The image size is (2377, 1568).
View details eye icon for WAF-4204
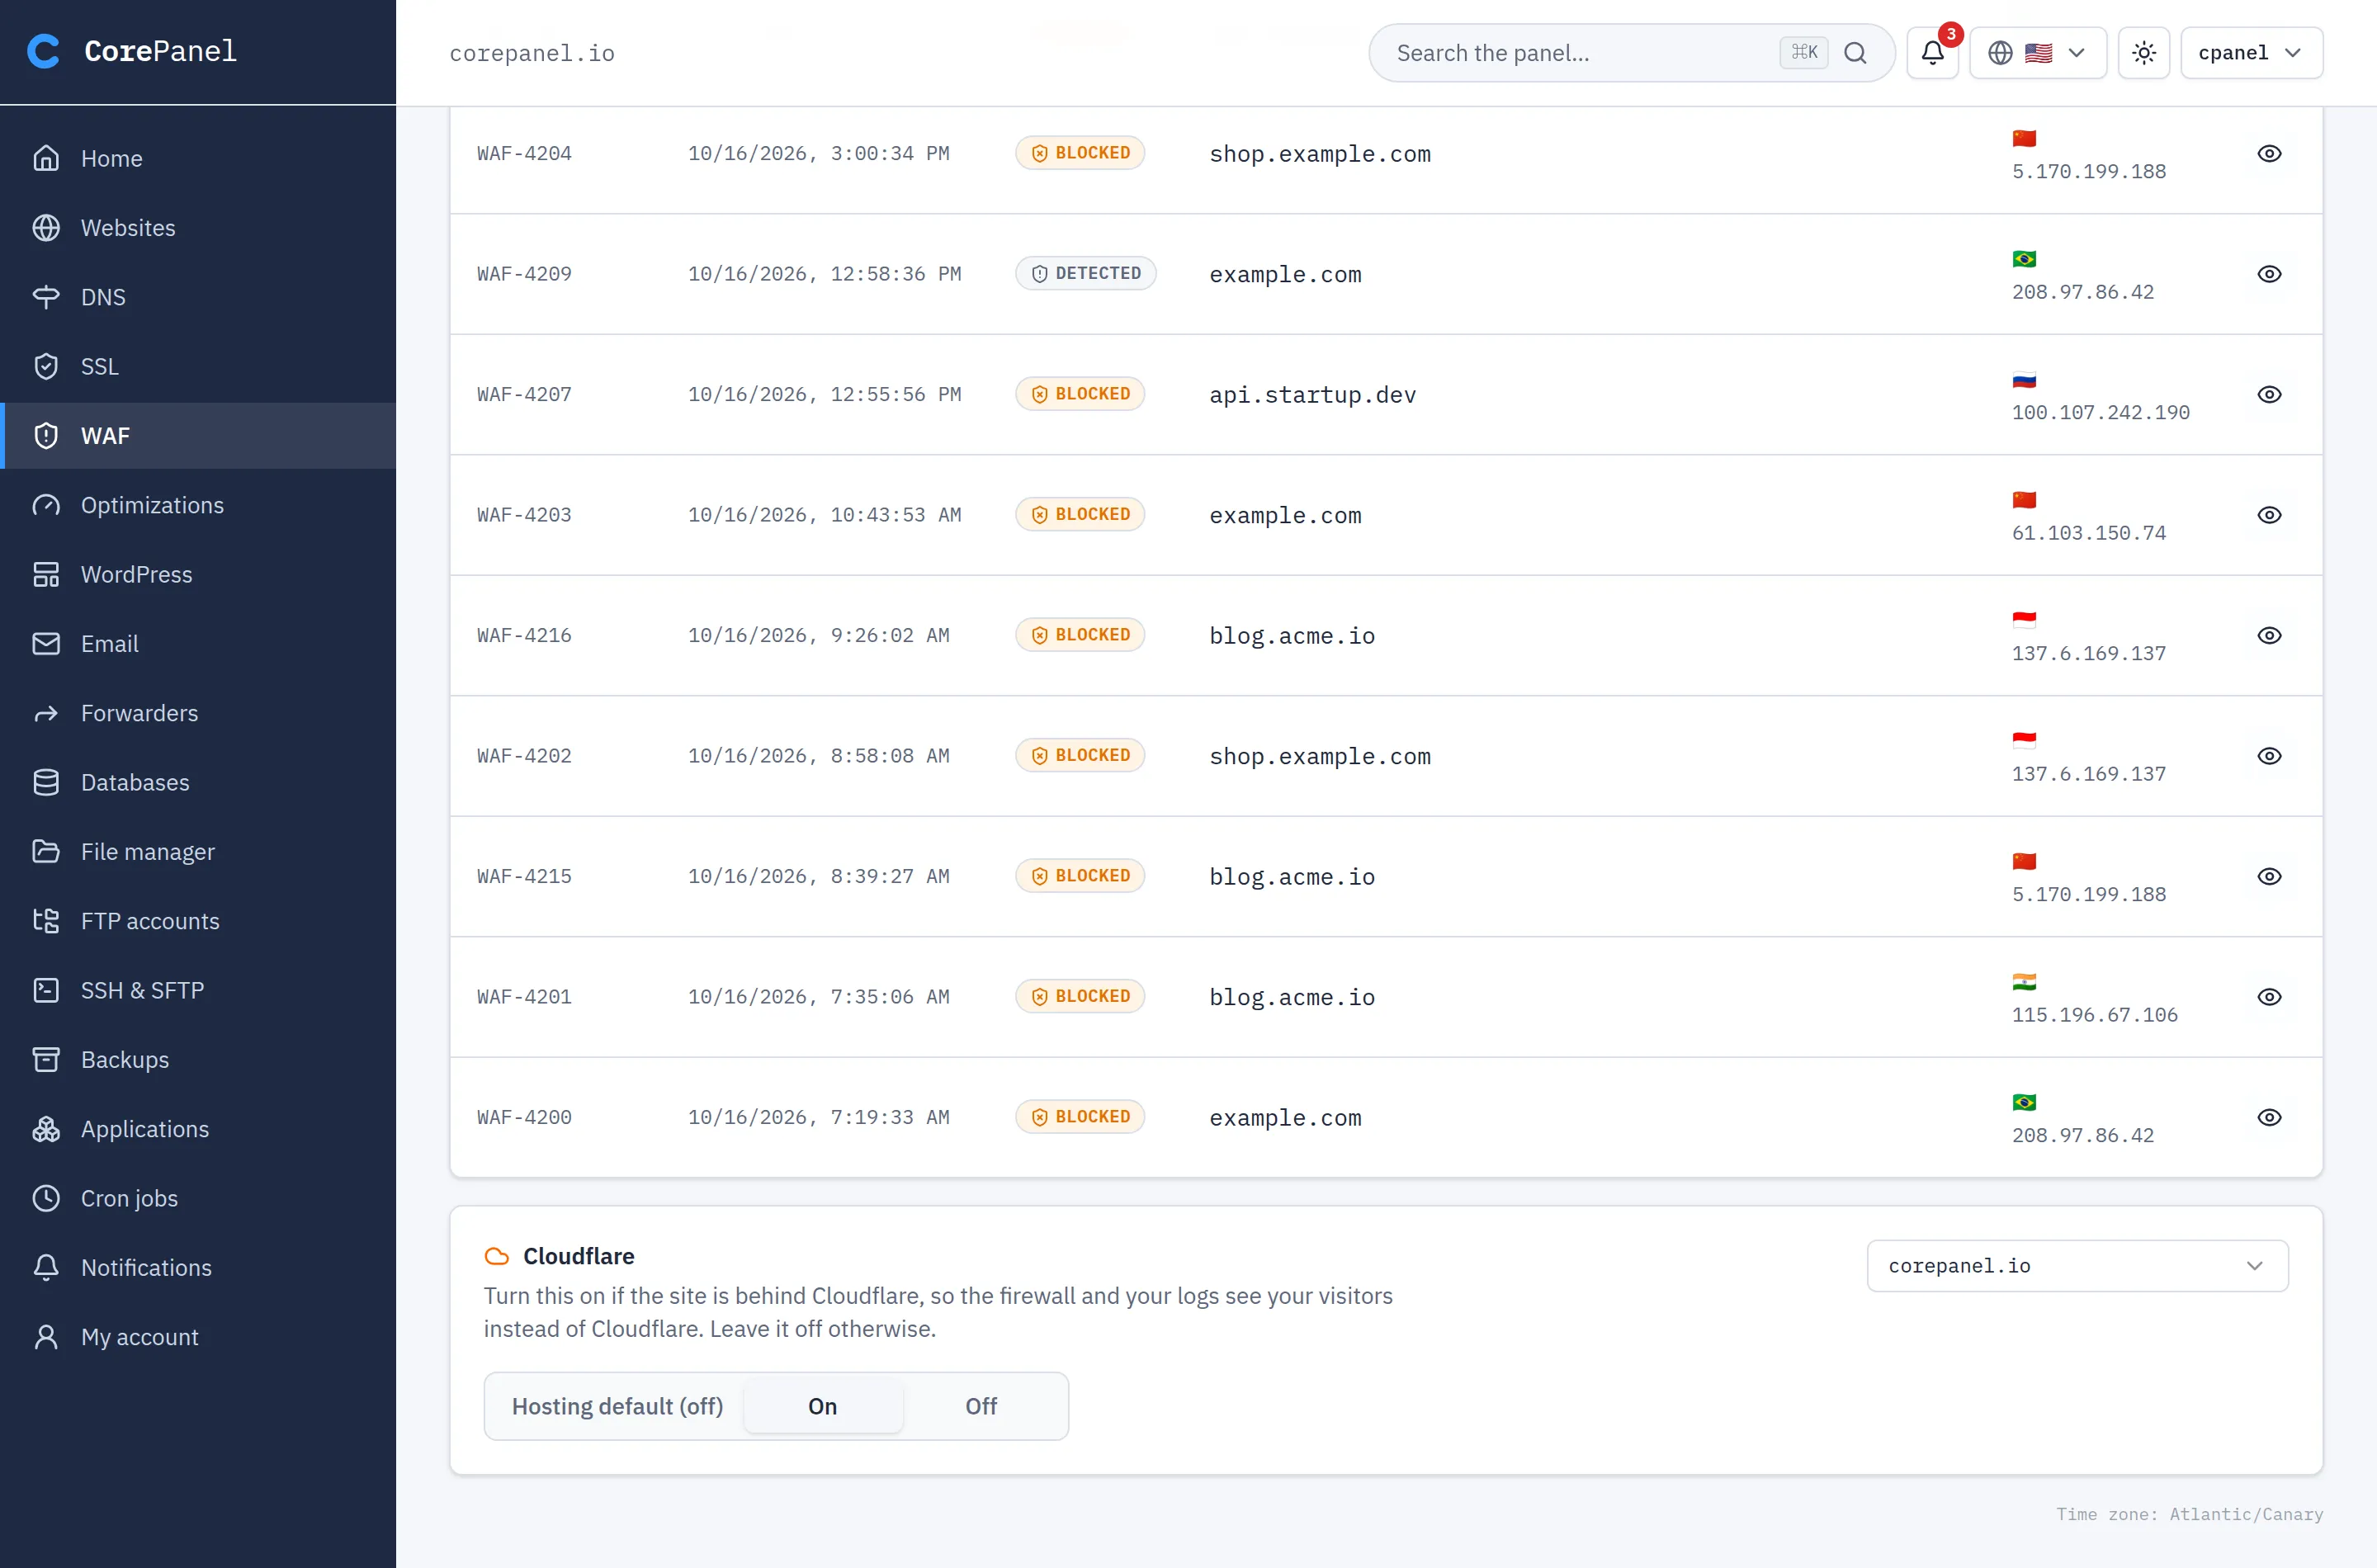[2269, 153]
